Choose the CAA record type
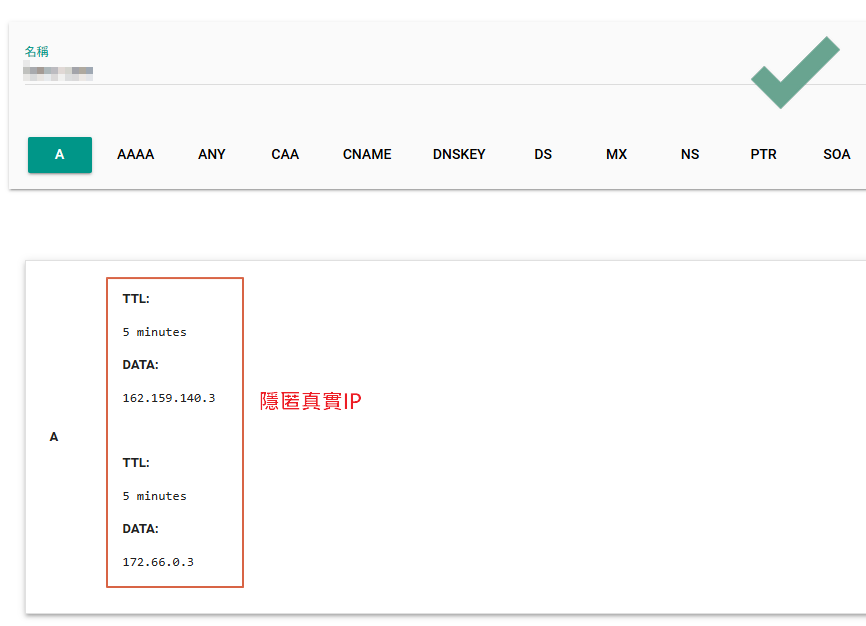The width and height of the screenshot is (866, 626). [x=285, y=155]
